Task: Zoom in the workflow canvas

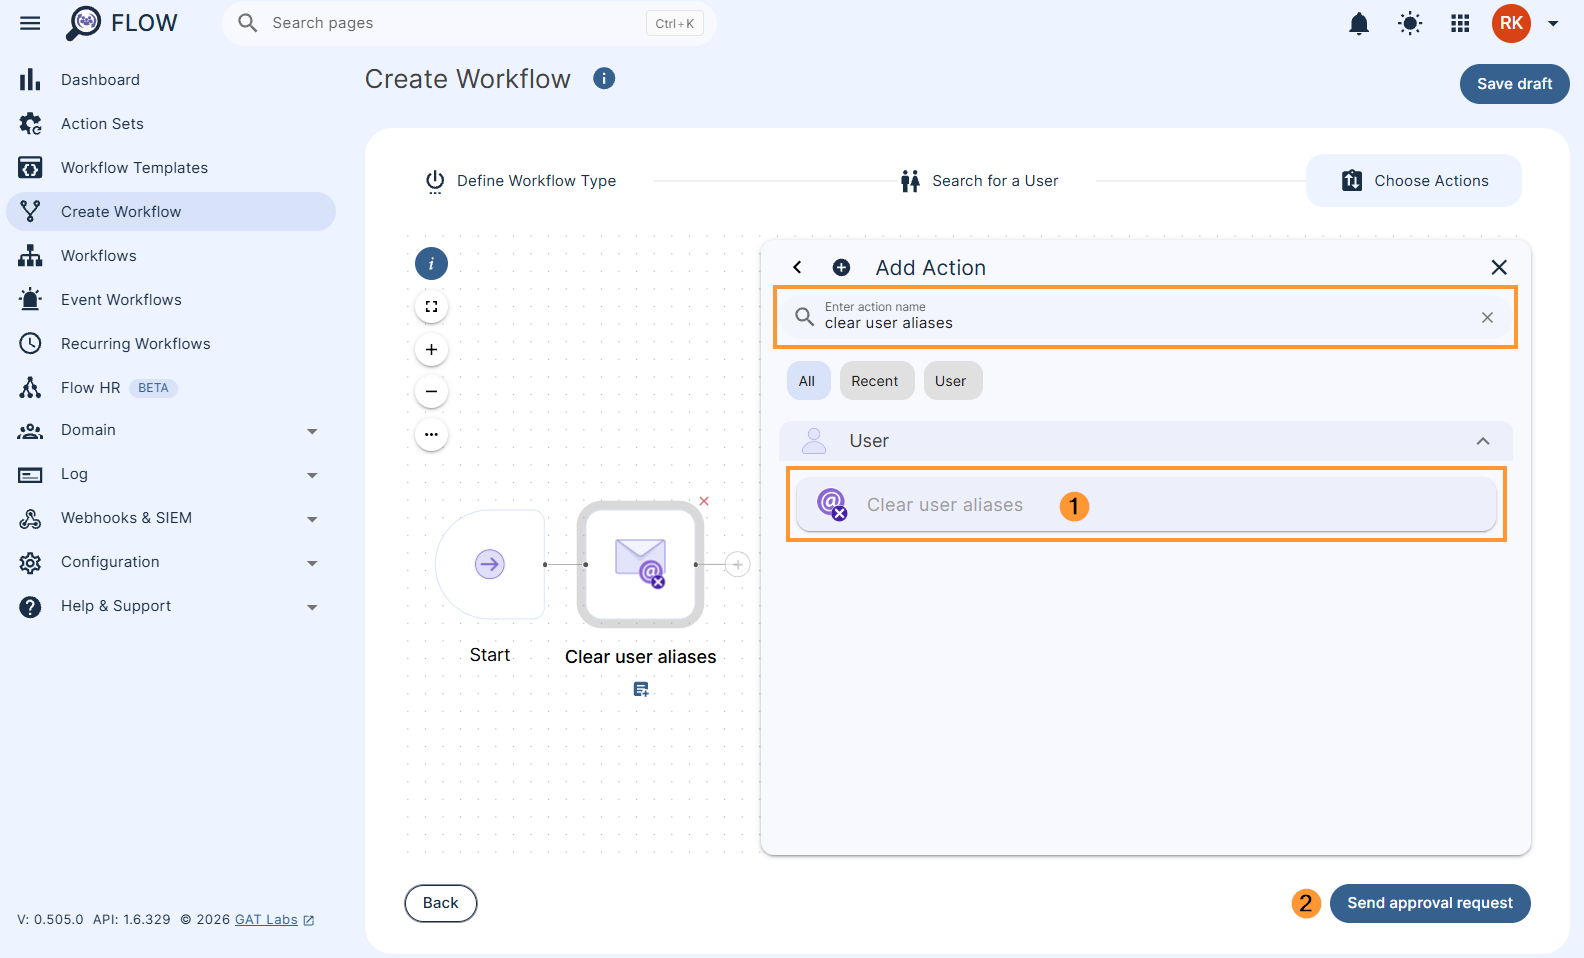Action: pyautogui.click(x=431, y=350)
